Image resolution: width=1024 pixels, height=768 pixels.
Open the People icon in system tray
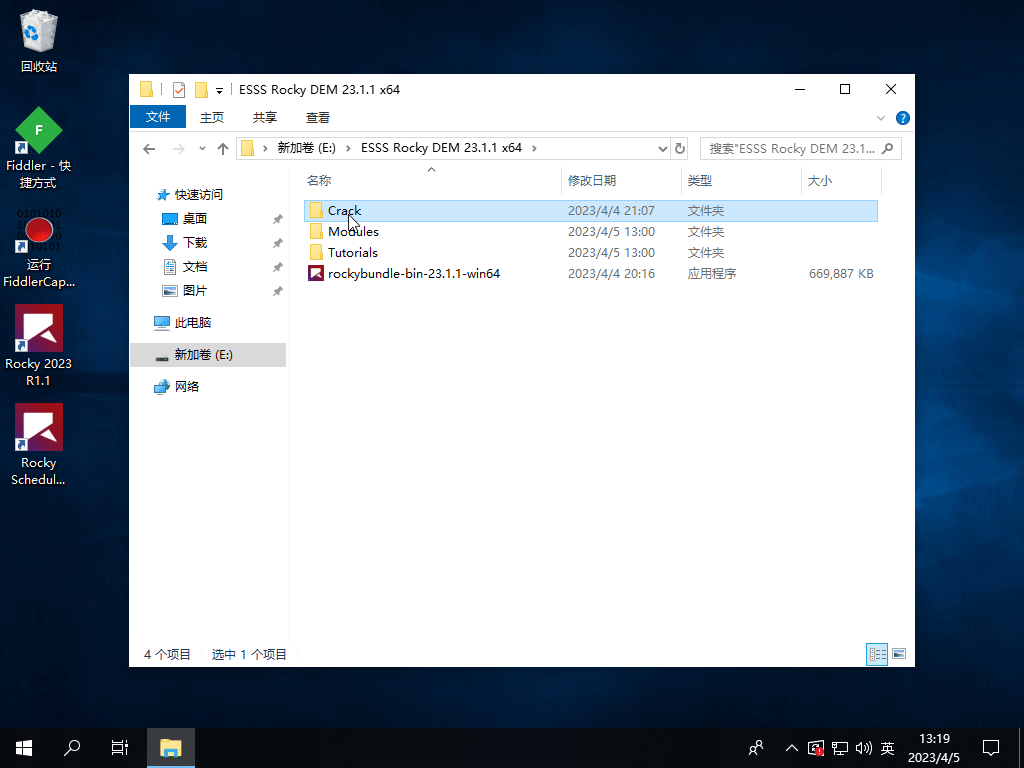756,748
